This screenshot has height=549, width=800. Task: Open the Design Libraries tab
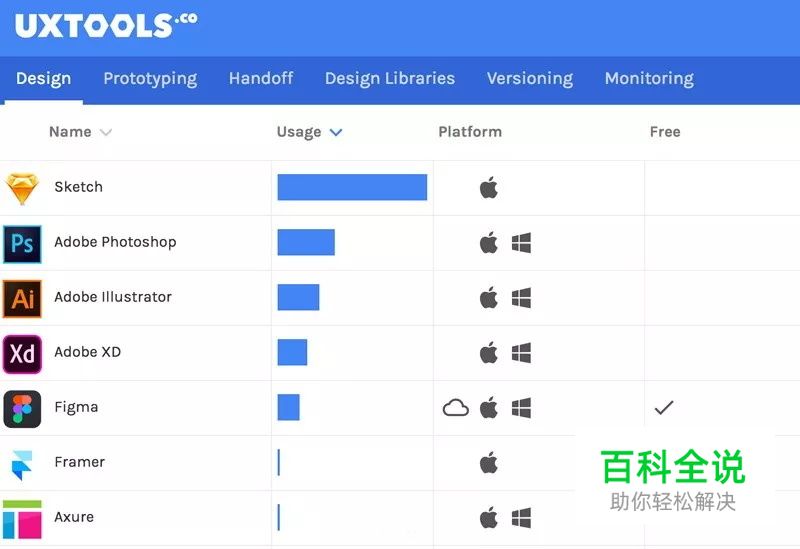(390, 78)
